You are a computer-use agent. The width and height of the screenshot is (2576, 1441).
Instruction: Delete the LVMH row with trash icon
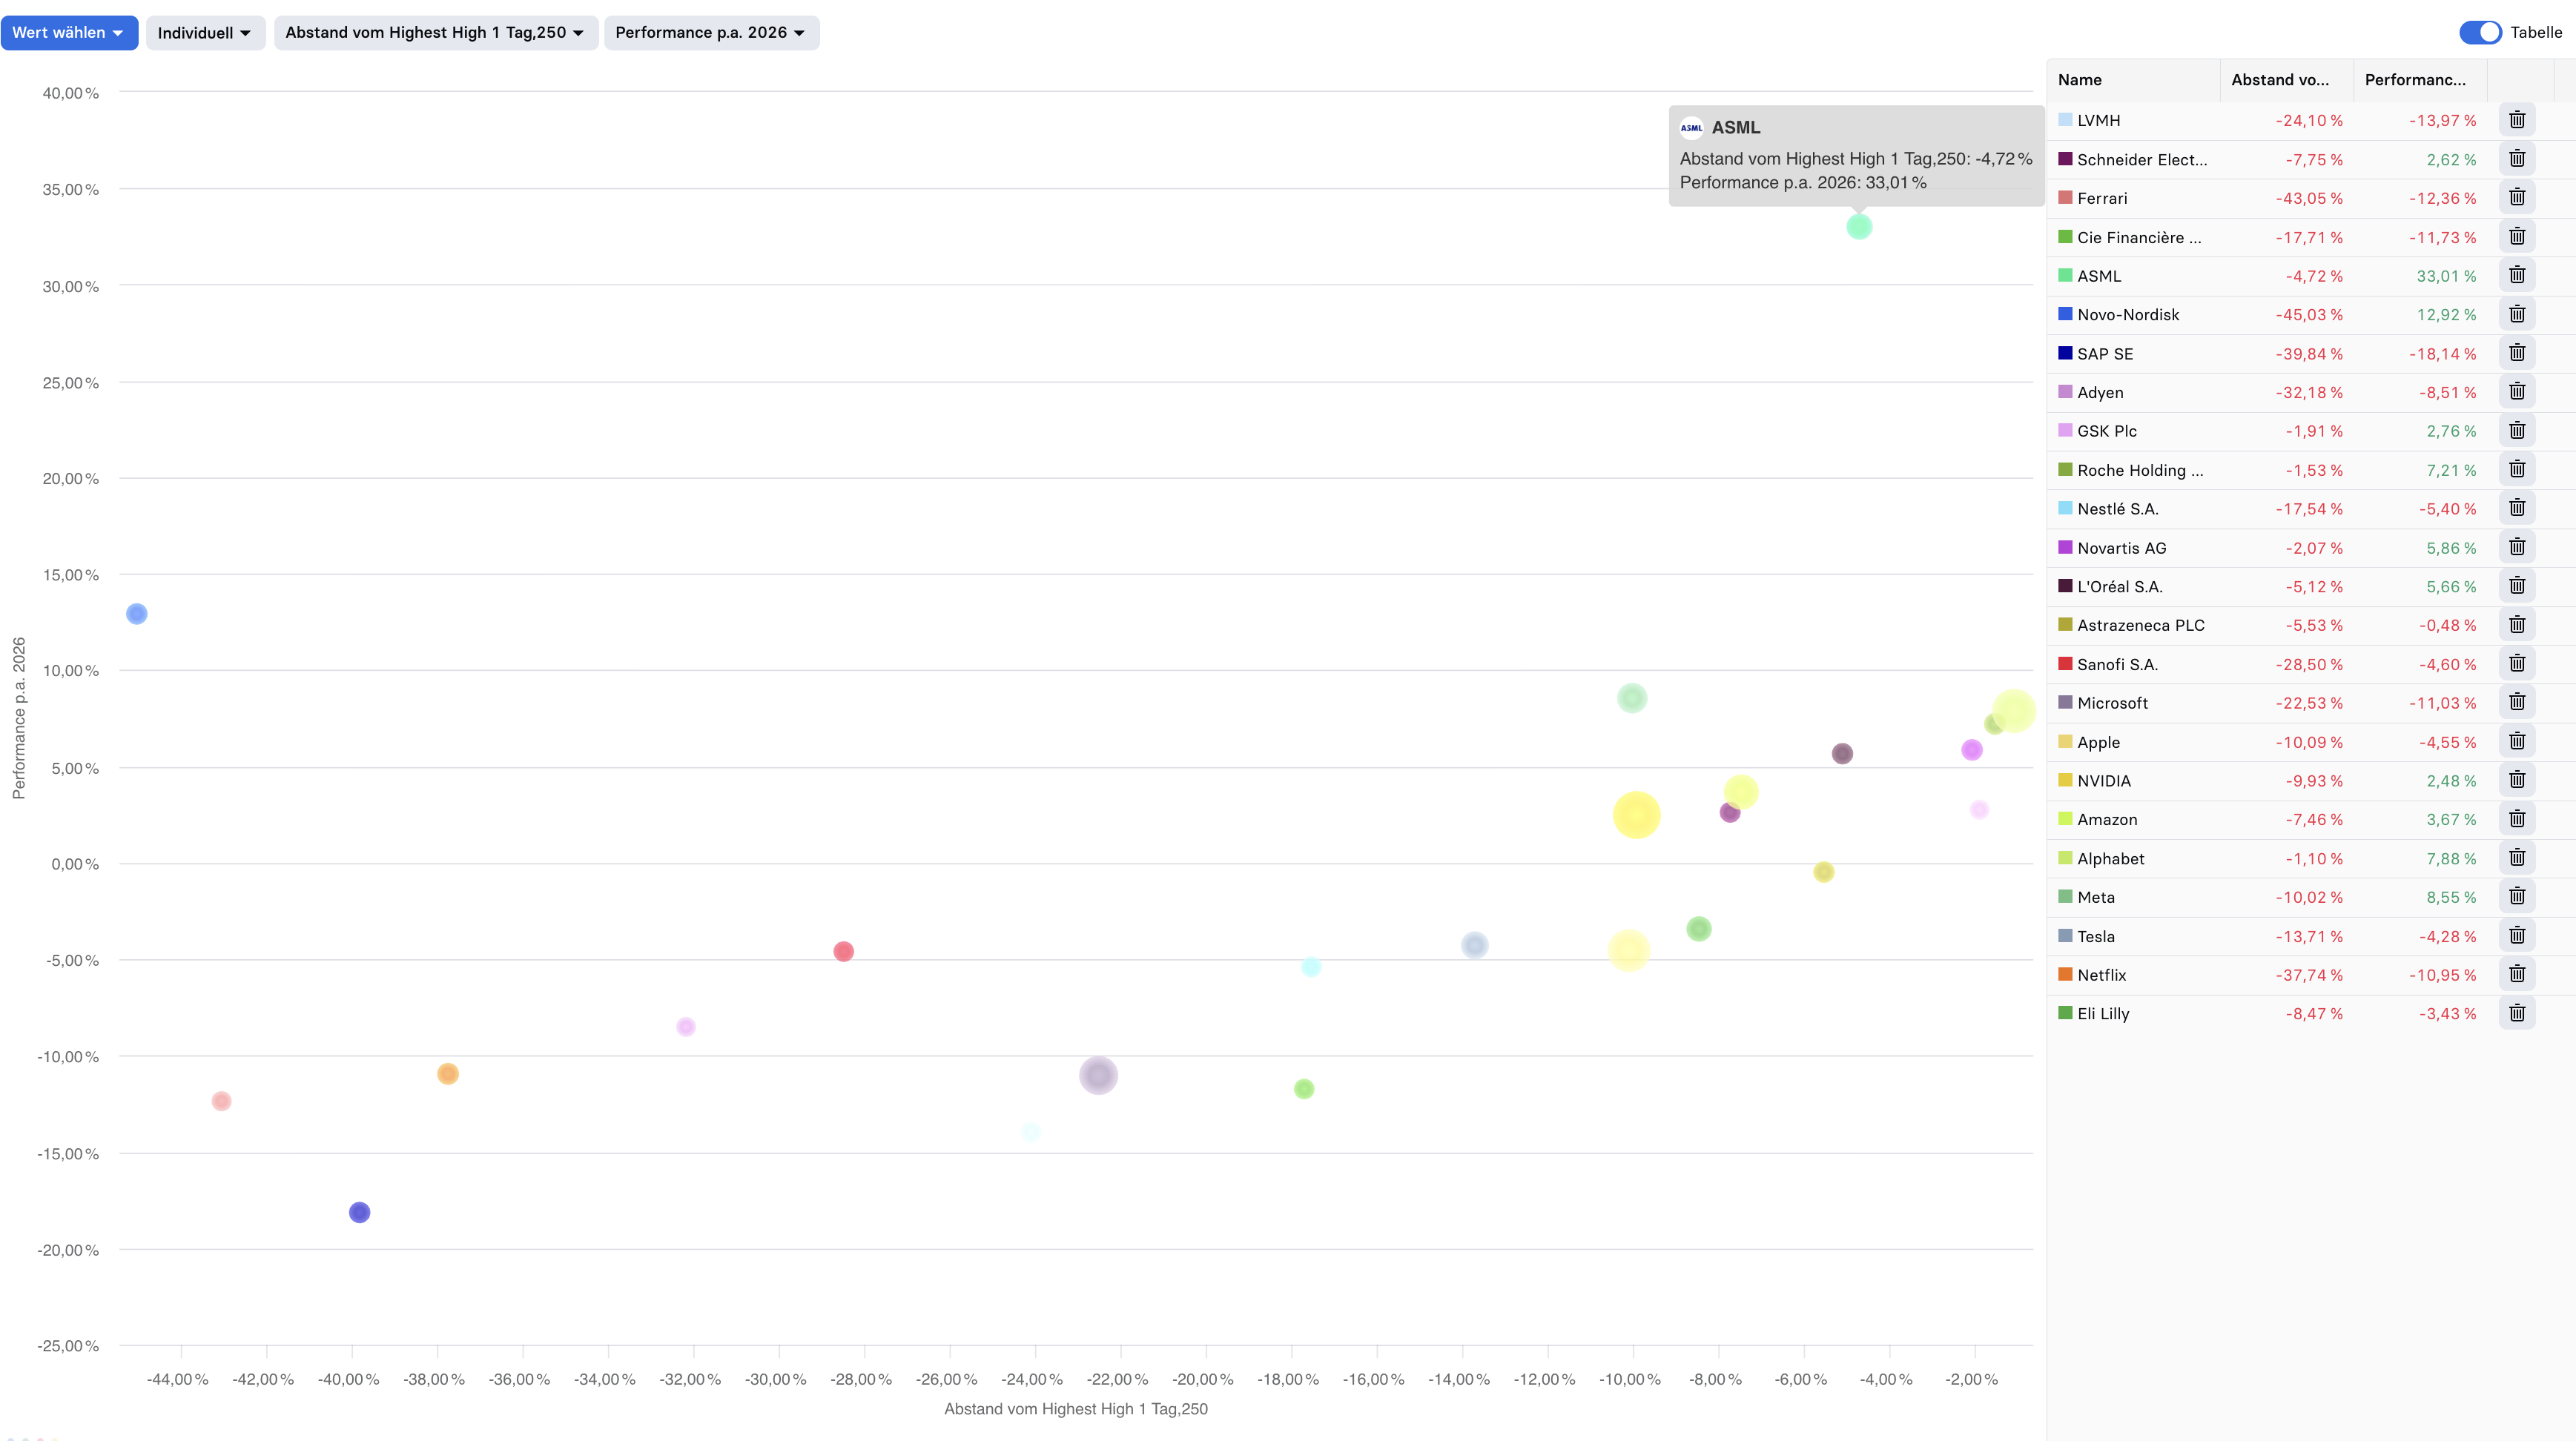click(x=2517, y=120)
